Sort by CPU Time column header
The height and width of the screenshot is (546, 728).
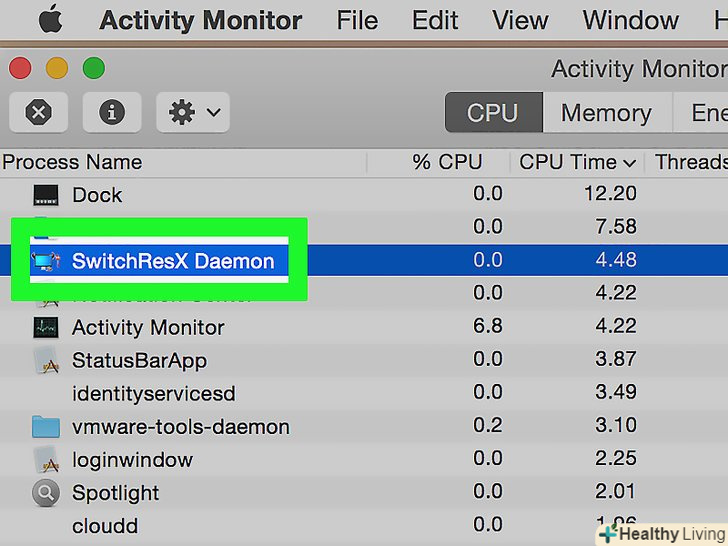click(x=577, y=162)
